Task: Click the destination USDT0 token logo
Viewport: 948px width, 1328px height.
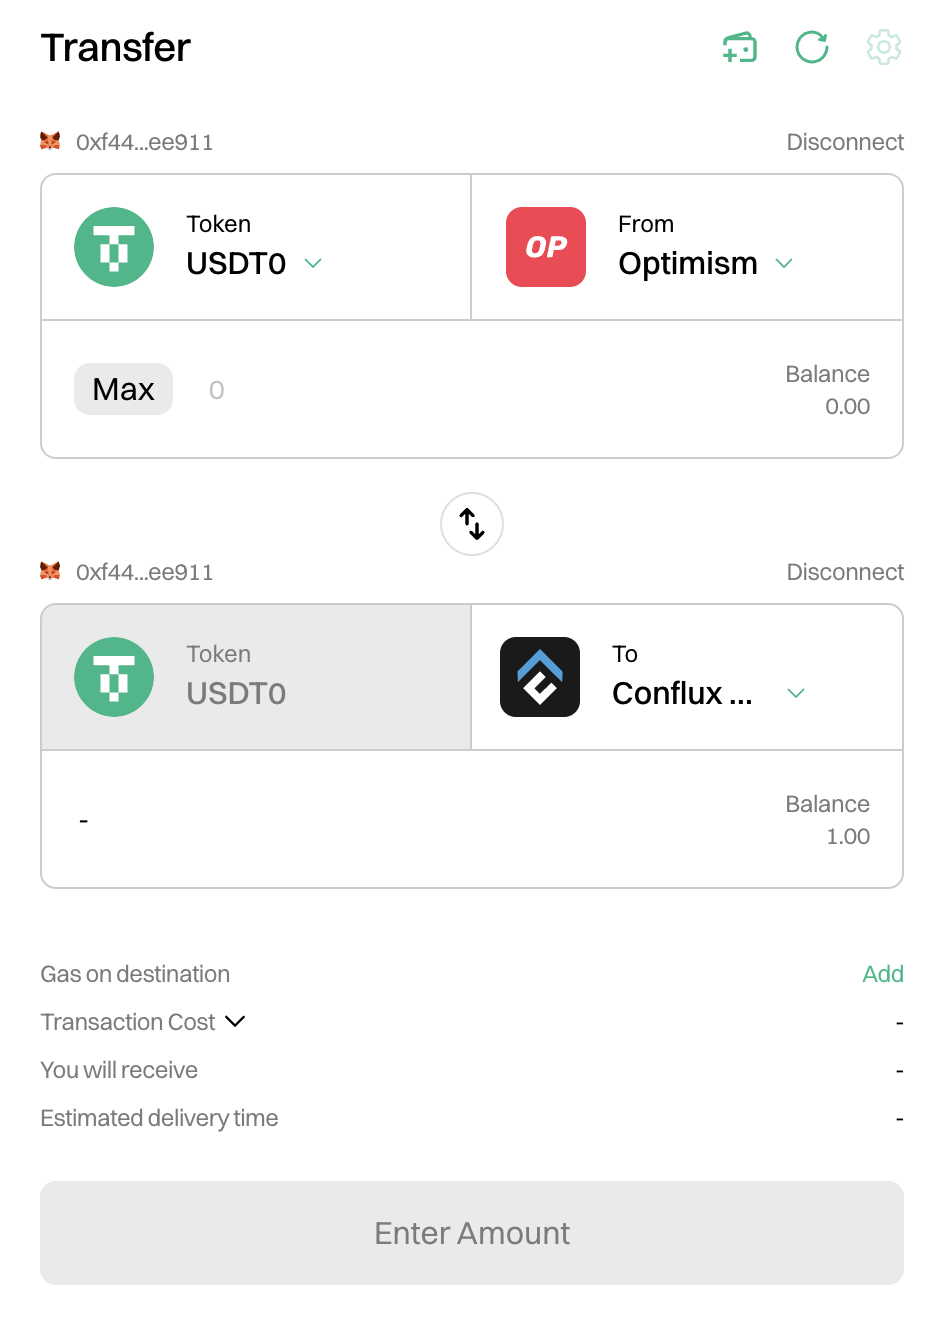Action: [114, 677]
